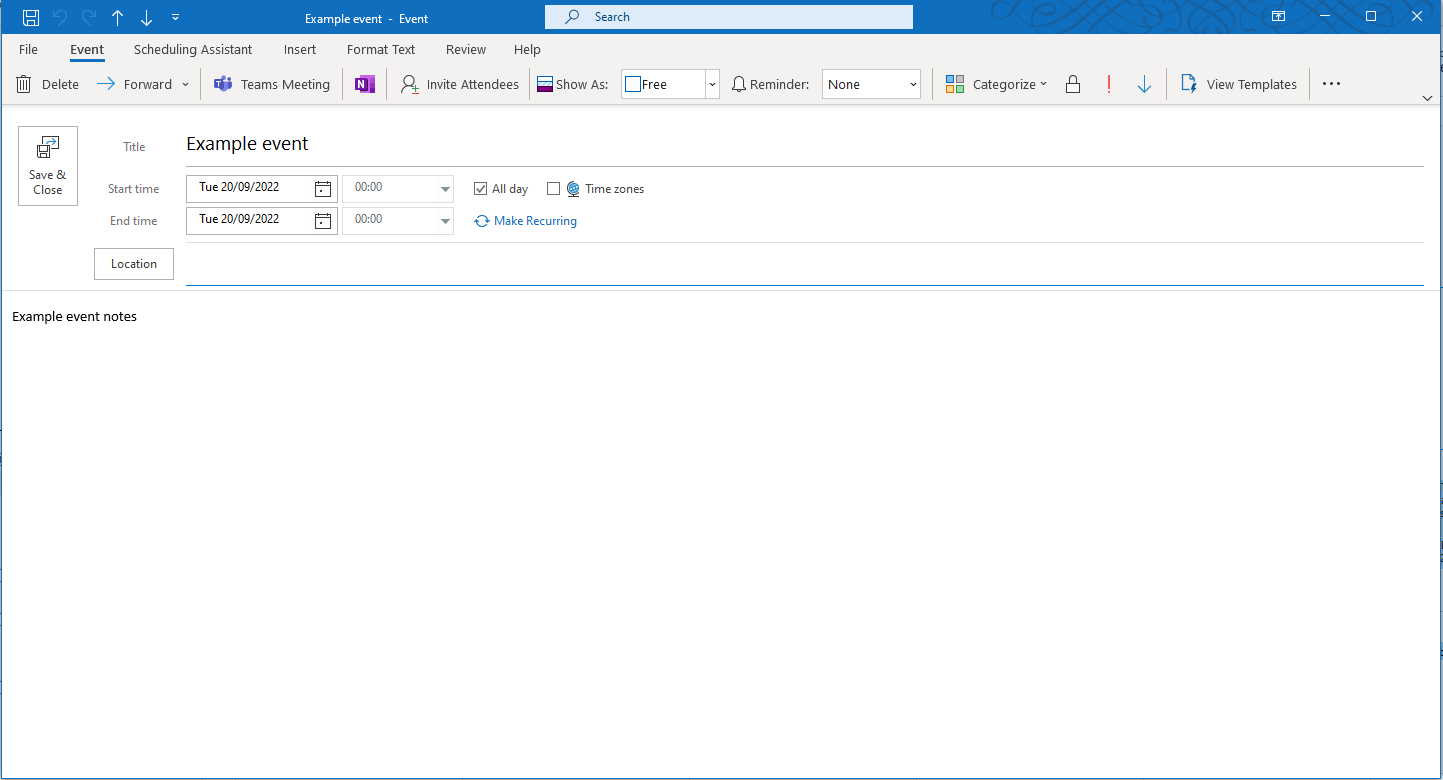This screenshot has height=780, width=1443.
Task: Click the Location button
Action: [134, 264]
